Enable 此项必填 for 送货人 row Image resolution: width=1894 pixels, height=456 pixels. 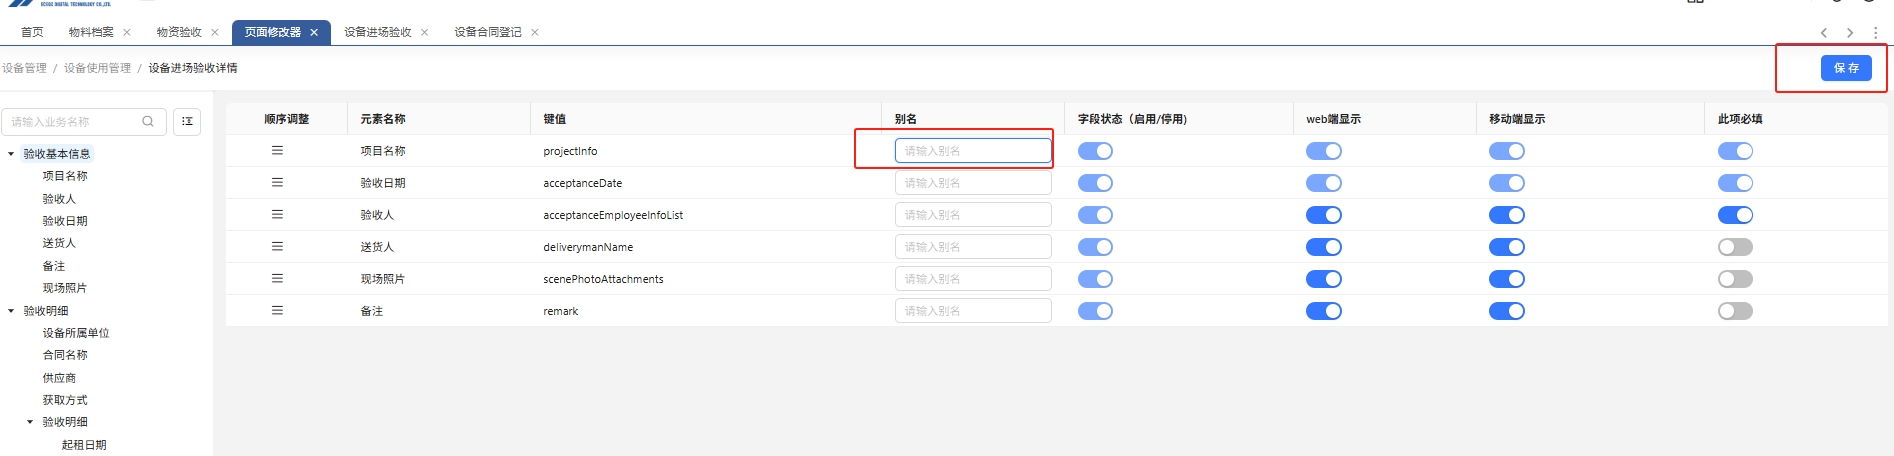coord(1735,247)
